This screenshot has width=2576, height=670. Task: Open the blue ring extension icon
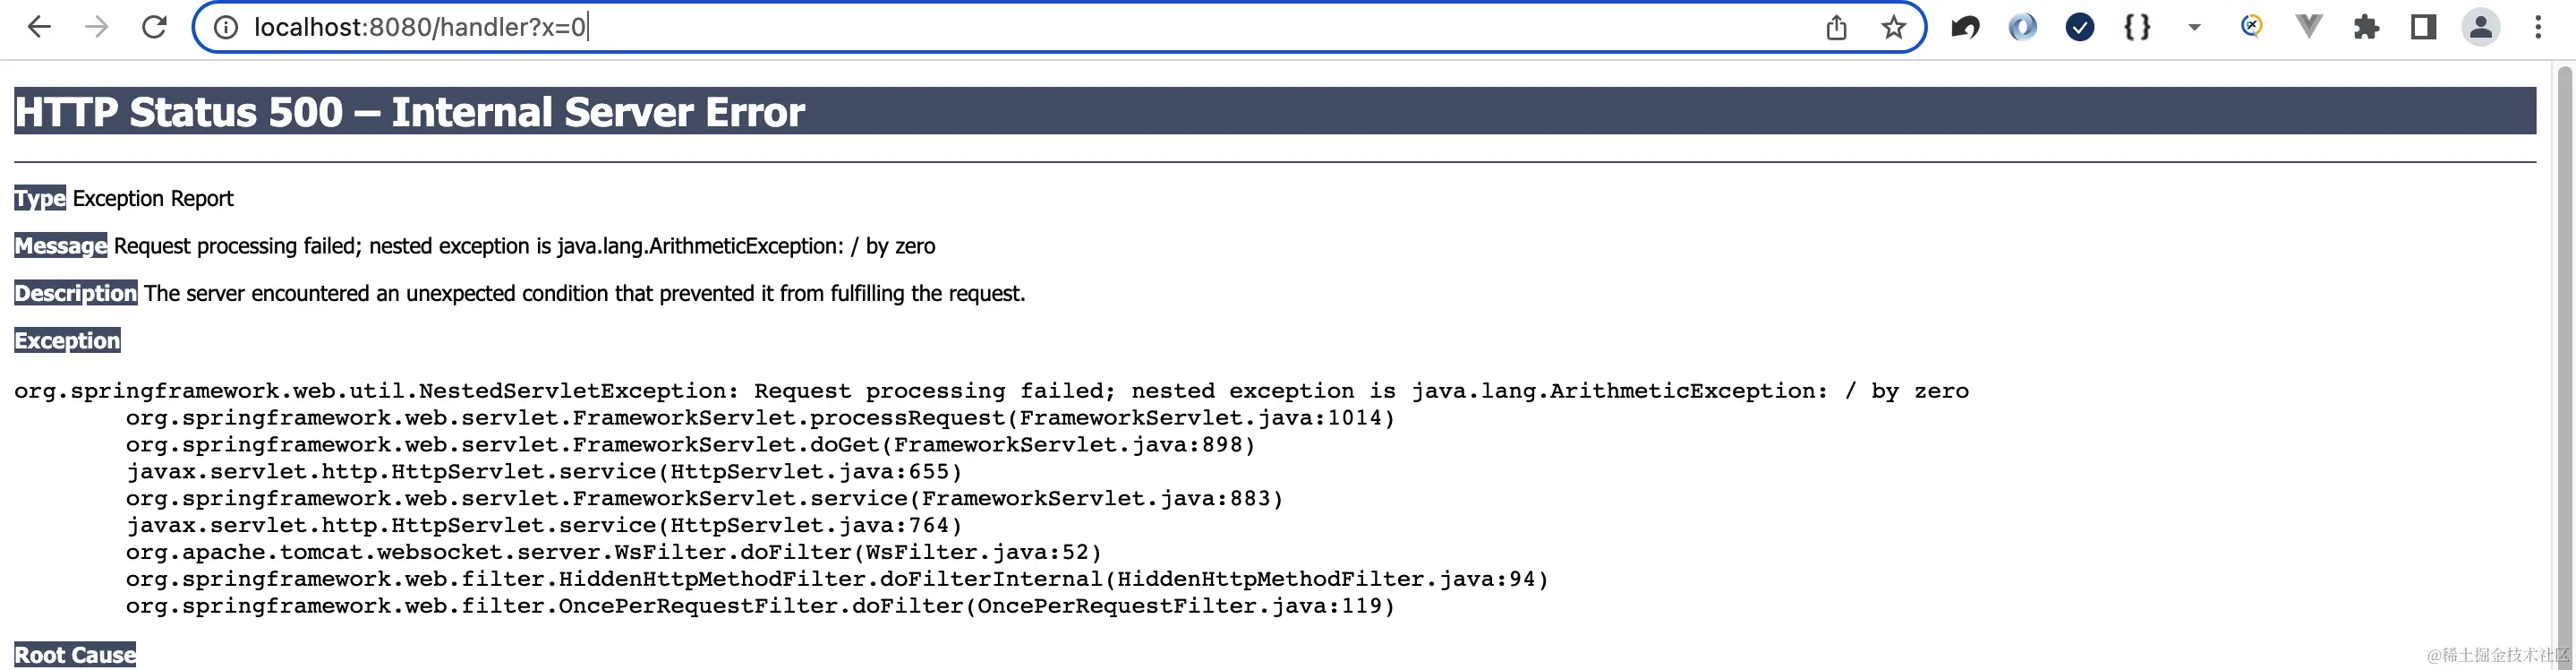pos(2022,27)
